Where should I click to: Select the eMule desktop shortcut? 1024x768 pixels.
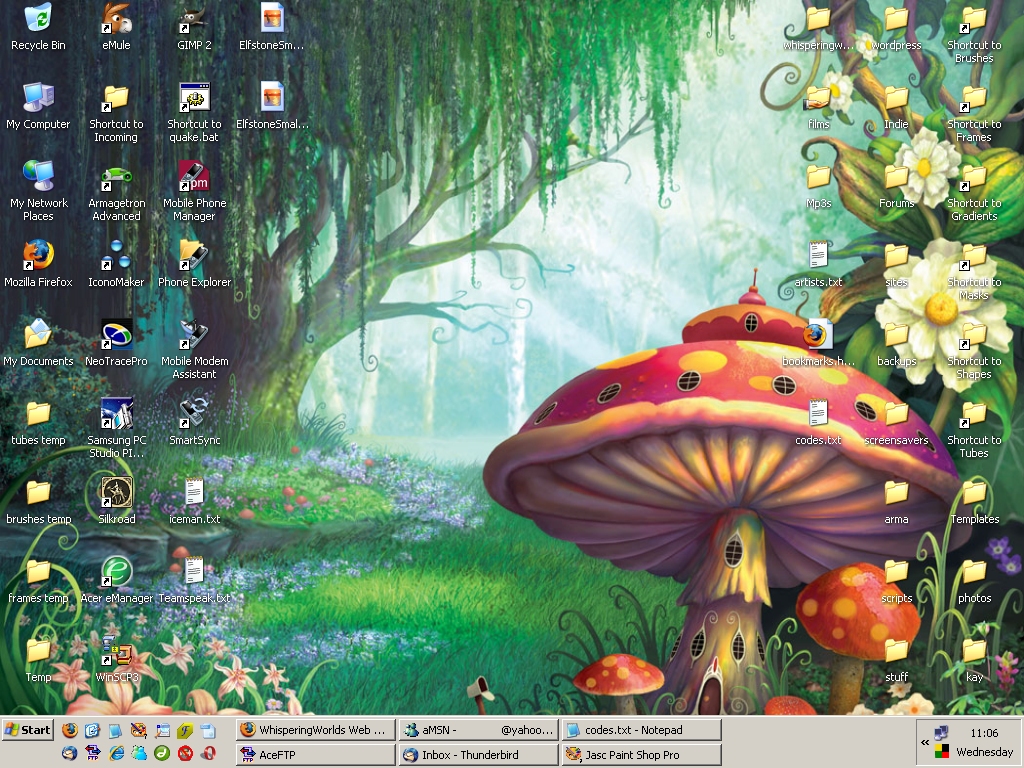(x=116, y=26)
